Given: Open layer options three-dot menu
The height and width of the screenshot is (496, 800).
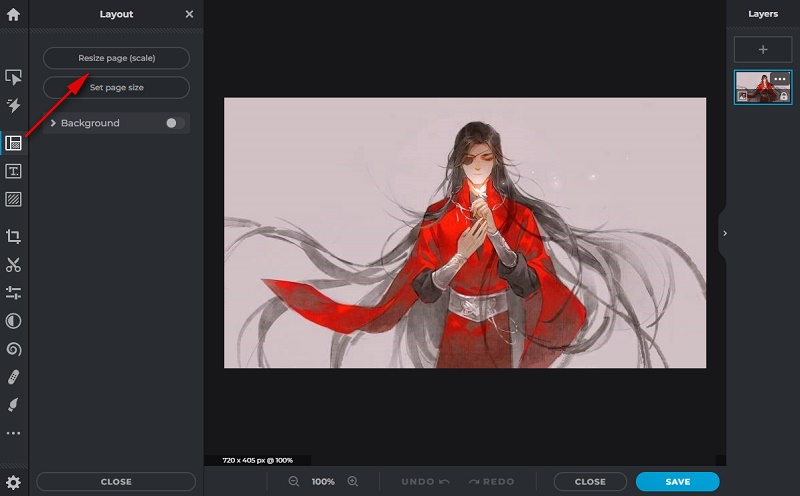Looking at the screenshot, I should 780,79.
